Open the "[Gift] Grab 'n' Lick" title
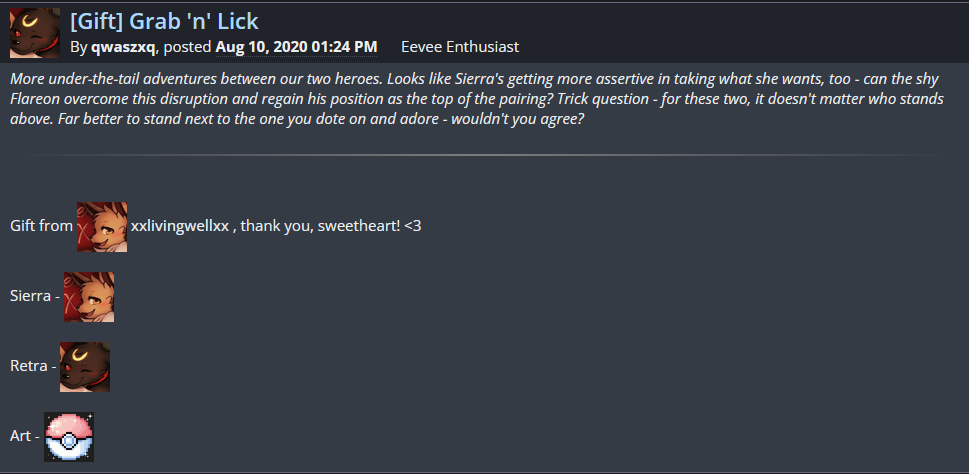 [164, 21]
